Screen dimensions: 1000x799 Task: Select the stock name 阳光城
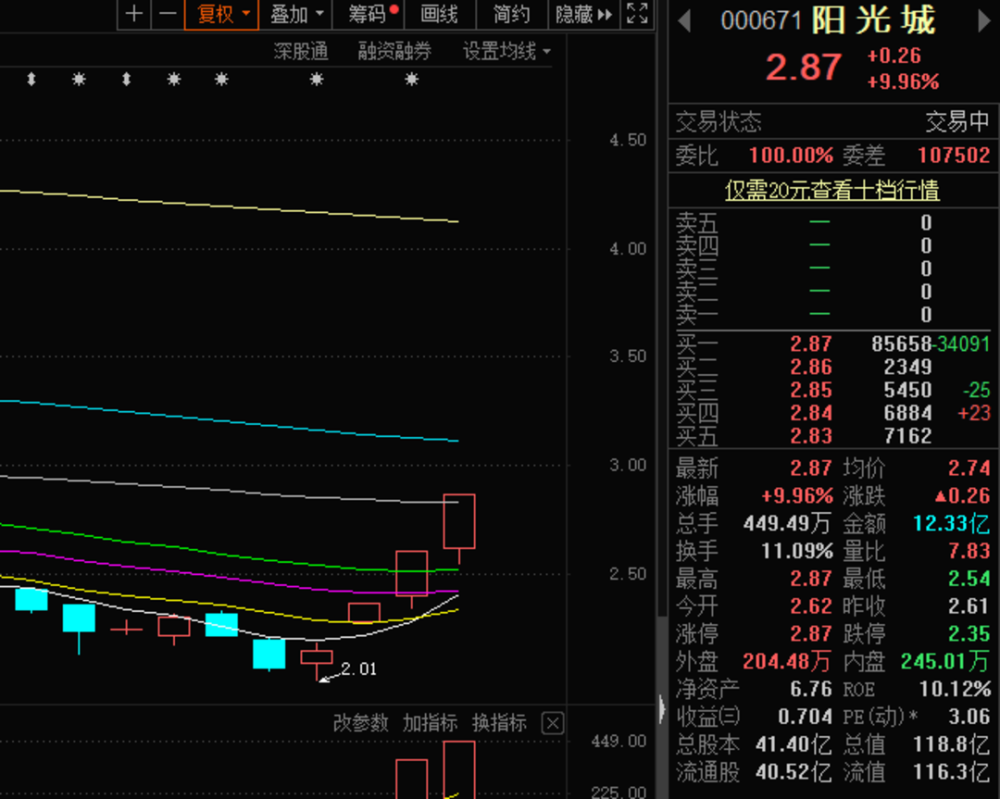(x=874, y=20)
